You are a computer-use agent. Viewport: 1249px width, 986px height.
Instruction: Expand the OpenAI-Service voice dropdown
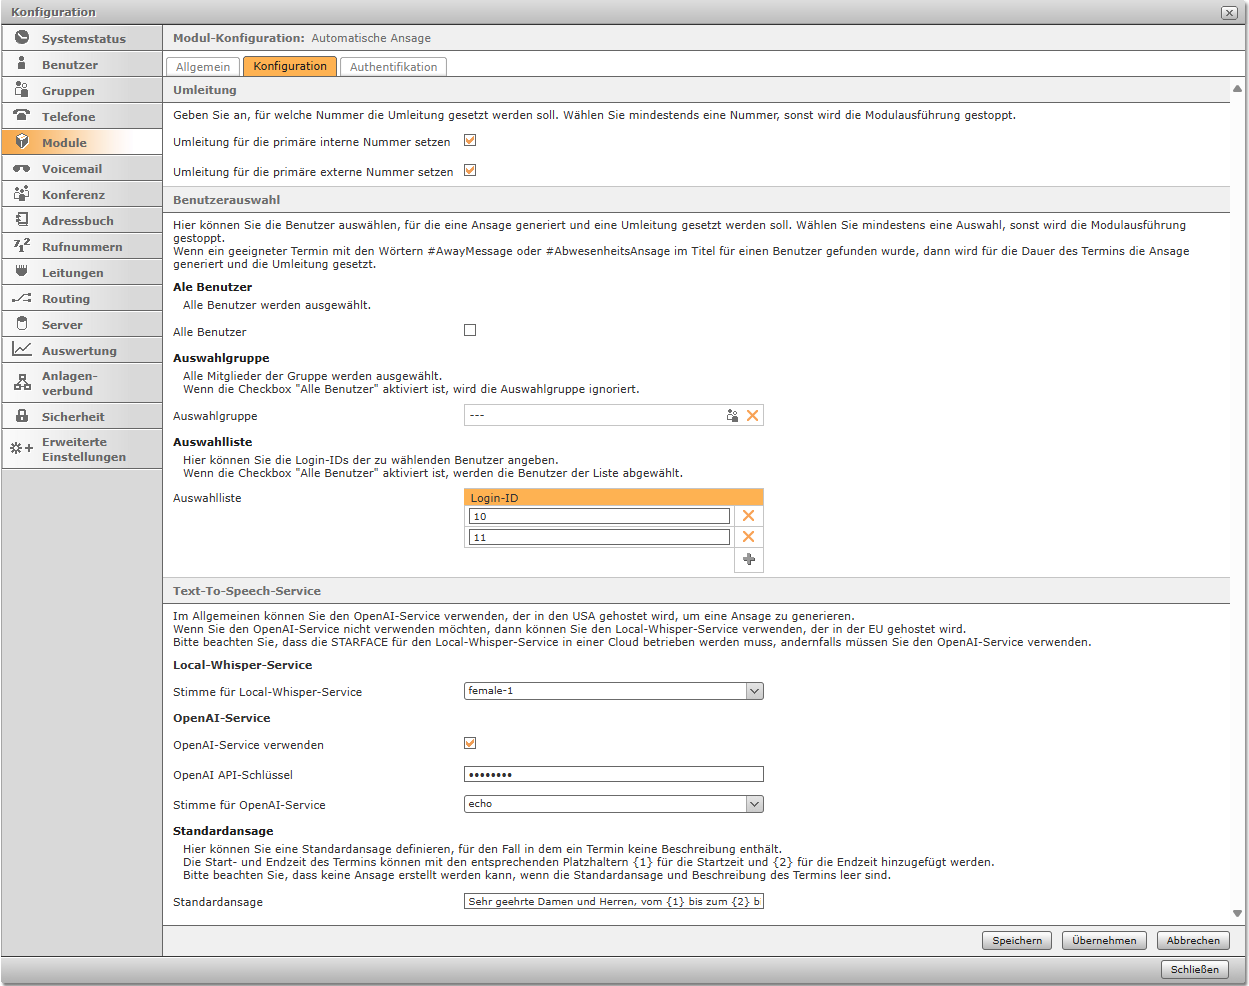click(755, 804)
